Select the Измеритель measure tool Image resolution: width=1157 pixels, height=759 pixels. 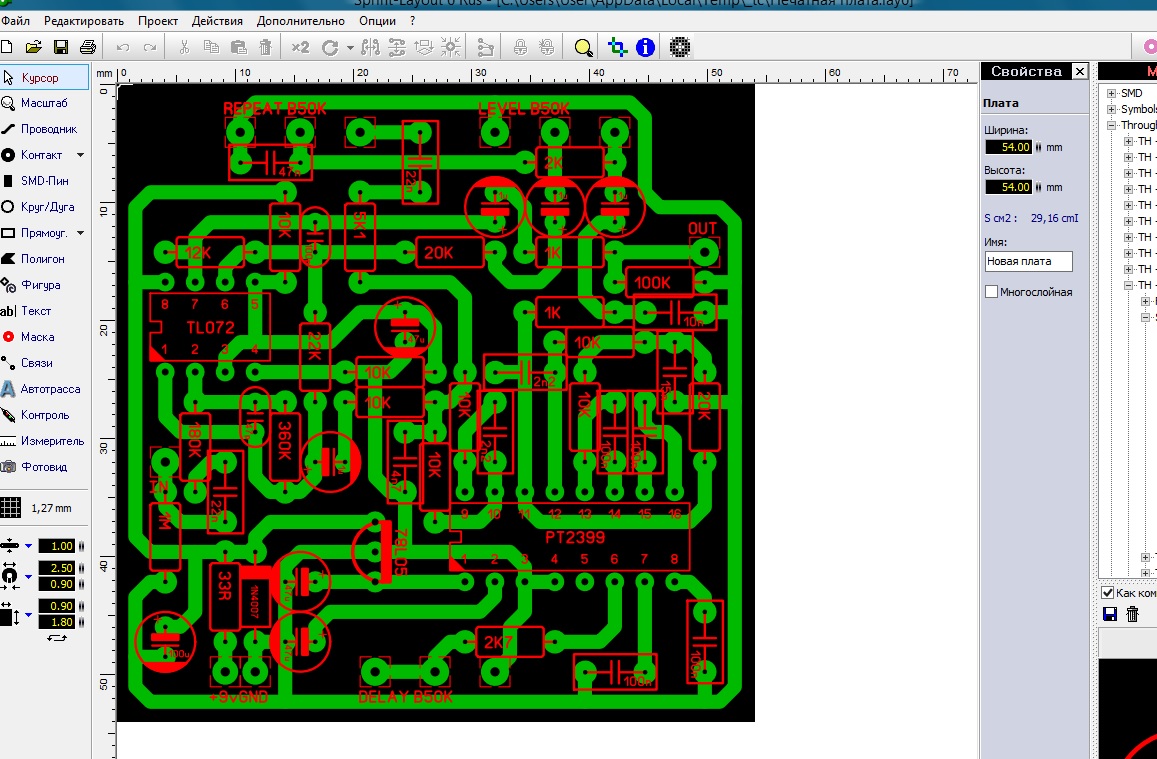point(44,441)
